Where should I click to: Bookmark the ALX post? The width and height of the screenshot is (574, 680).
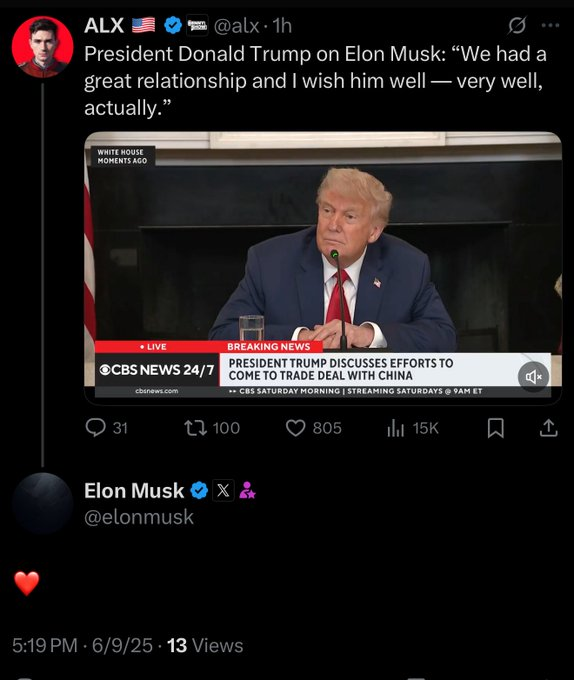[x=496, y=428]
